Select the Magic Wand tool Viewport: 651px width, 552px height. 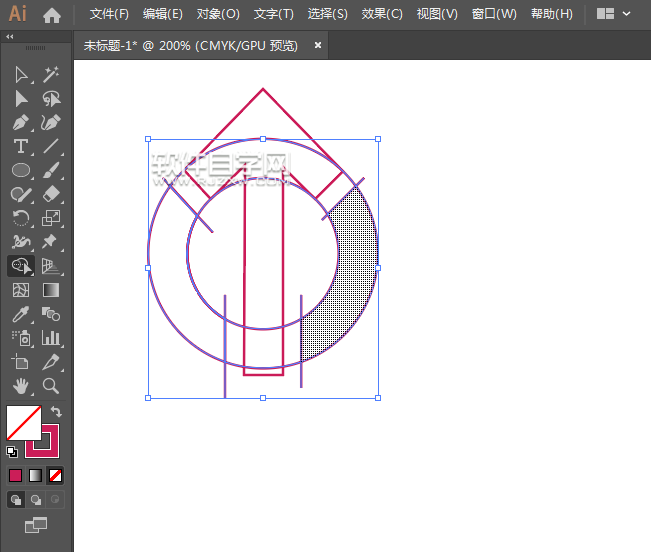coord(51,75)
